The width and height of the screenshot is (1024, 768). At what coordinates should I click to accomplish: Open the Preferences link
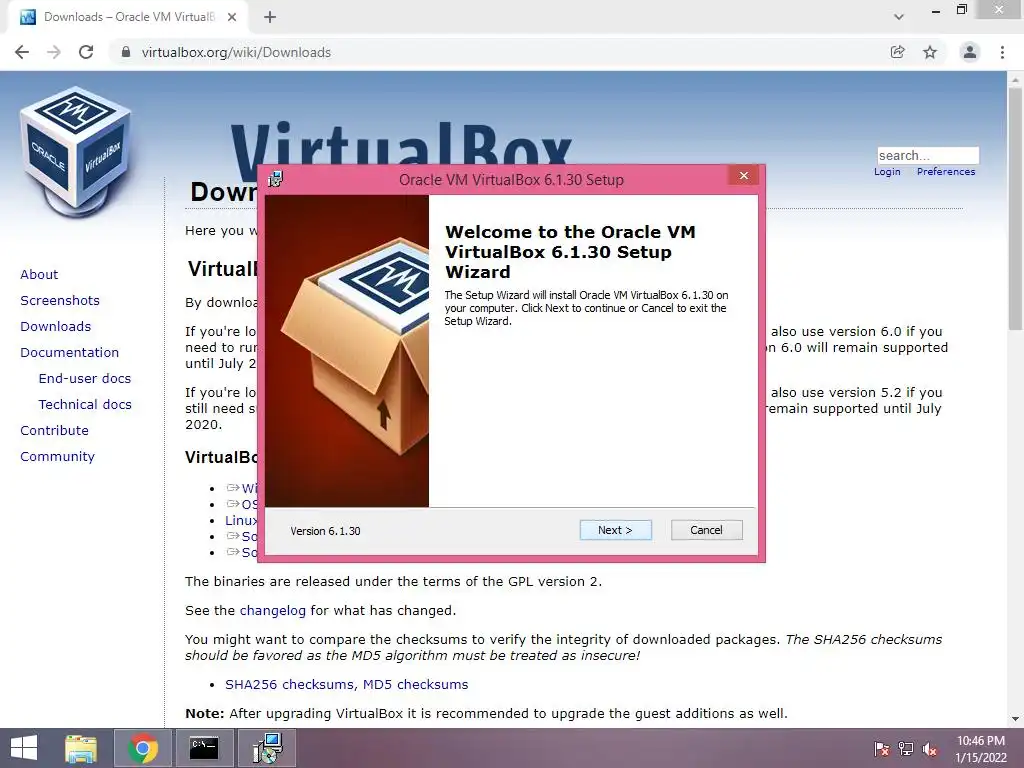[946, 172]
